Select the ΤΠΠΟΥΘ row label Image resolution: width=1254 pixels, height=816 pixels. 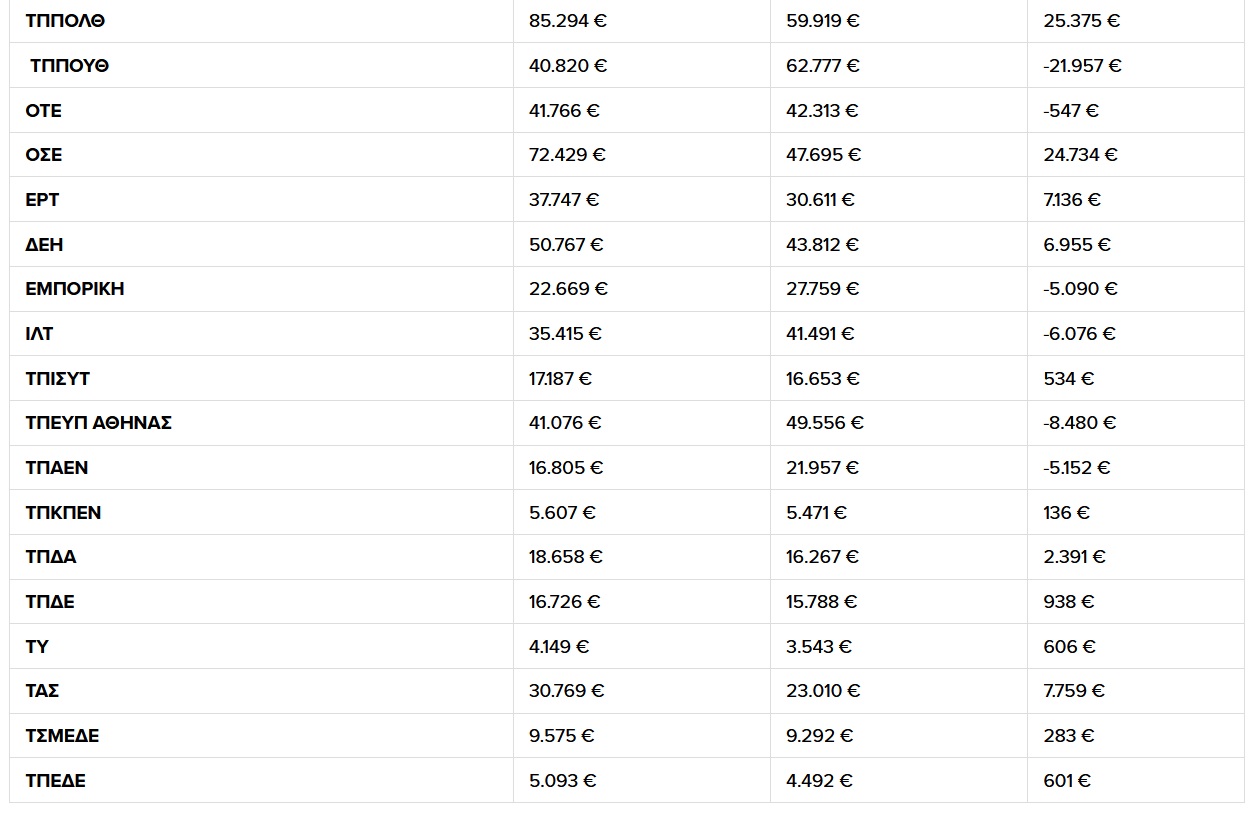coord(69,66)
